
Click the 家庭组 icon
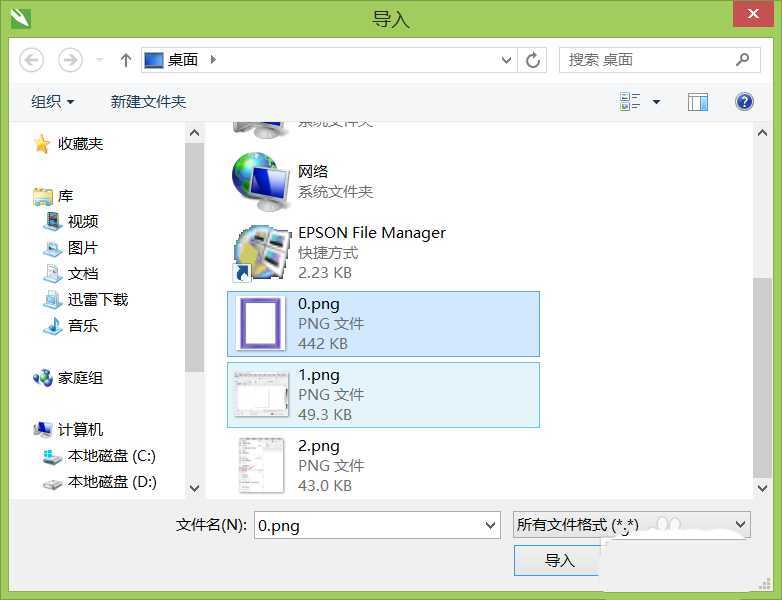pos(43,378)
